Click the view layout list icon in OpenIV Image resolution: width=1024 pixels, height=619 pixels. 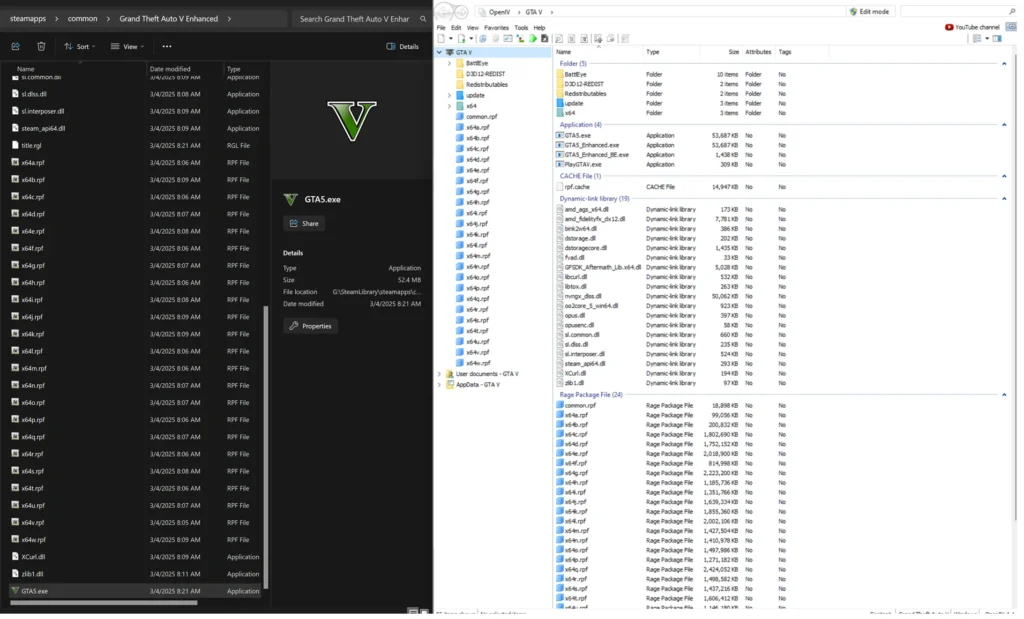(976, 39)
